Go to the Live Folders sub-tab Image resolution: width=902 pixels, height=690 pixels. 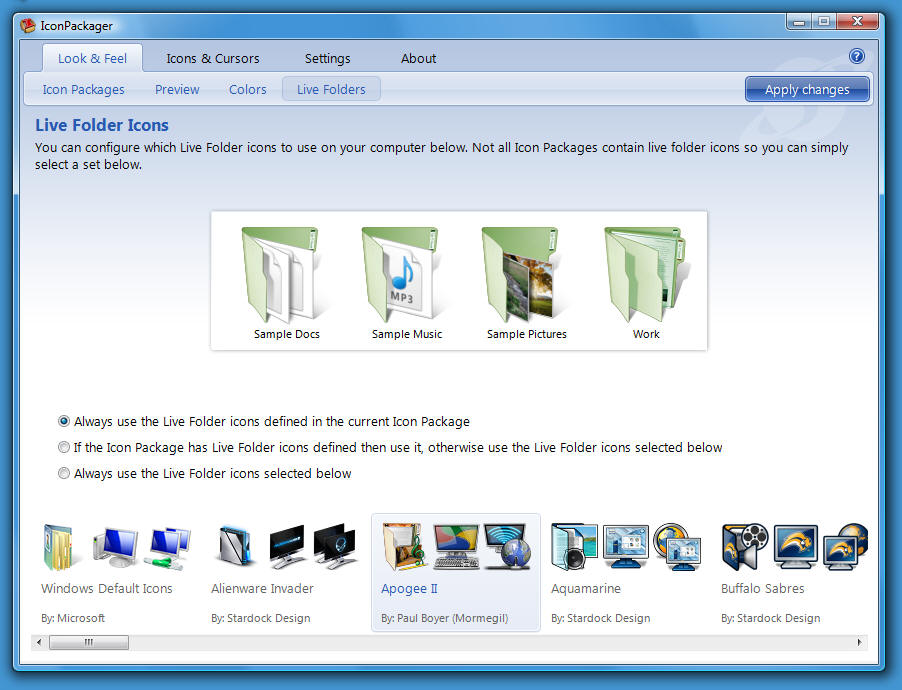(x=331, y=89)
